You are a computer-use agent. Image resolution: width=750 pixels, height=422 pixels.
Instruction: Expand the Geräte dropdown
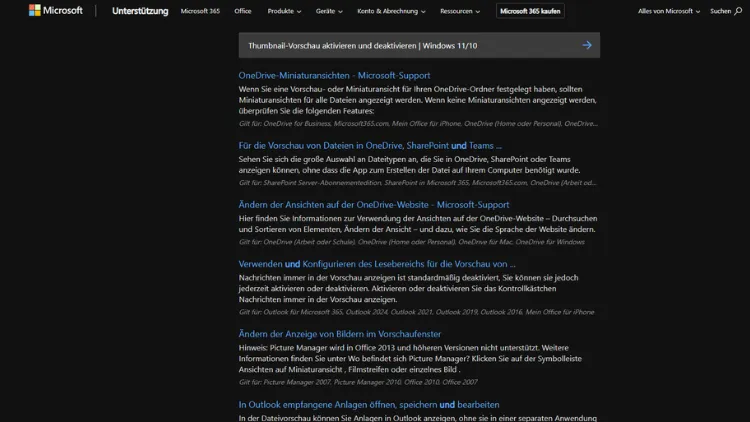pos(329,11)
